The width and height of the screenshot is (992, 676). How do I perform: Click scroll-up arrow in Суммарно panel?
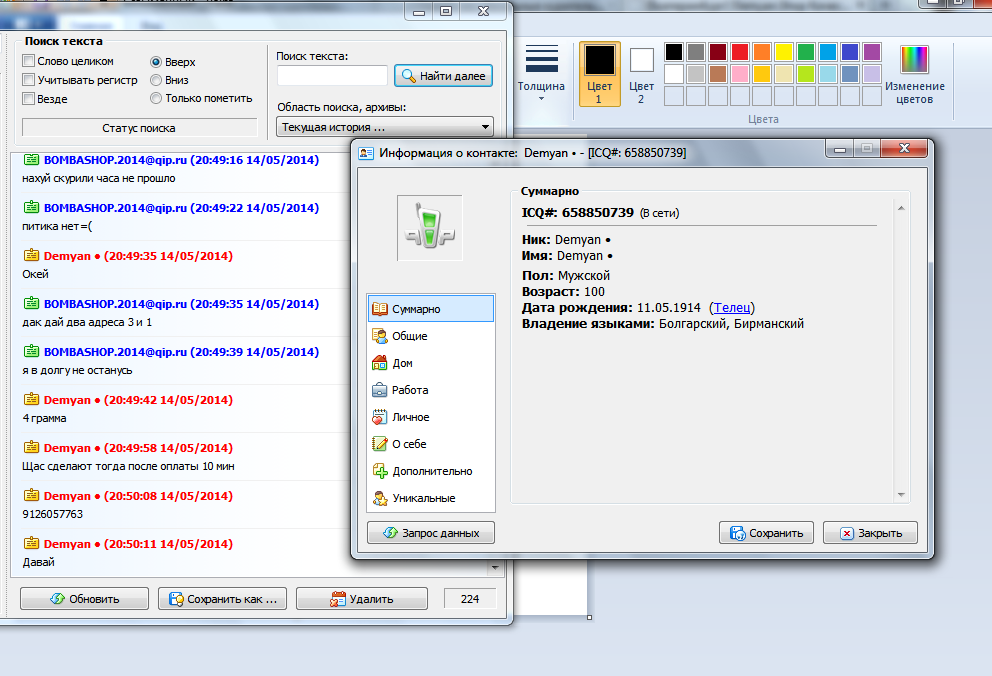tap(901, 208)
